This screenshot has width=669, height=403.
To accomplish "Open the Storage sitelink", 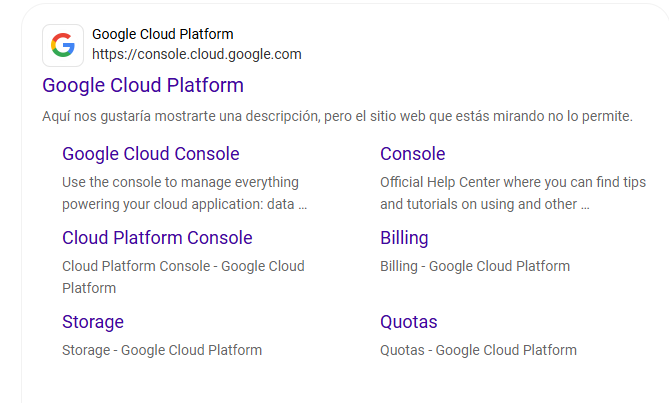I will click(93, 322).
